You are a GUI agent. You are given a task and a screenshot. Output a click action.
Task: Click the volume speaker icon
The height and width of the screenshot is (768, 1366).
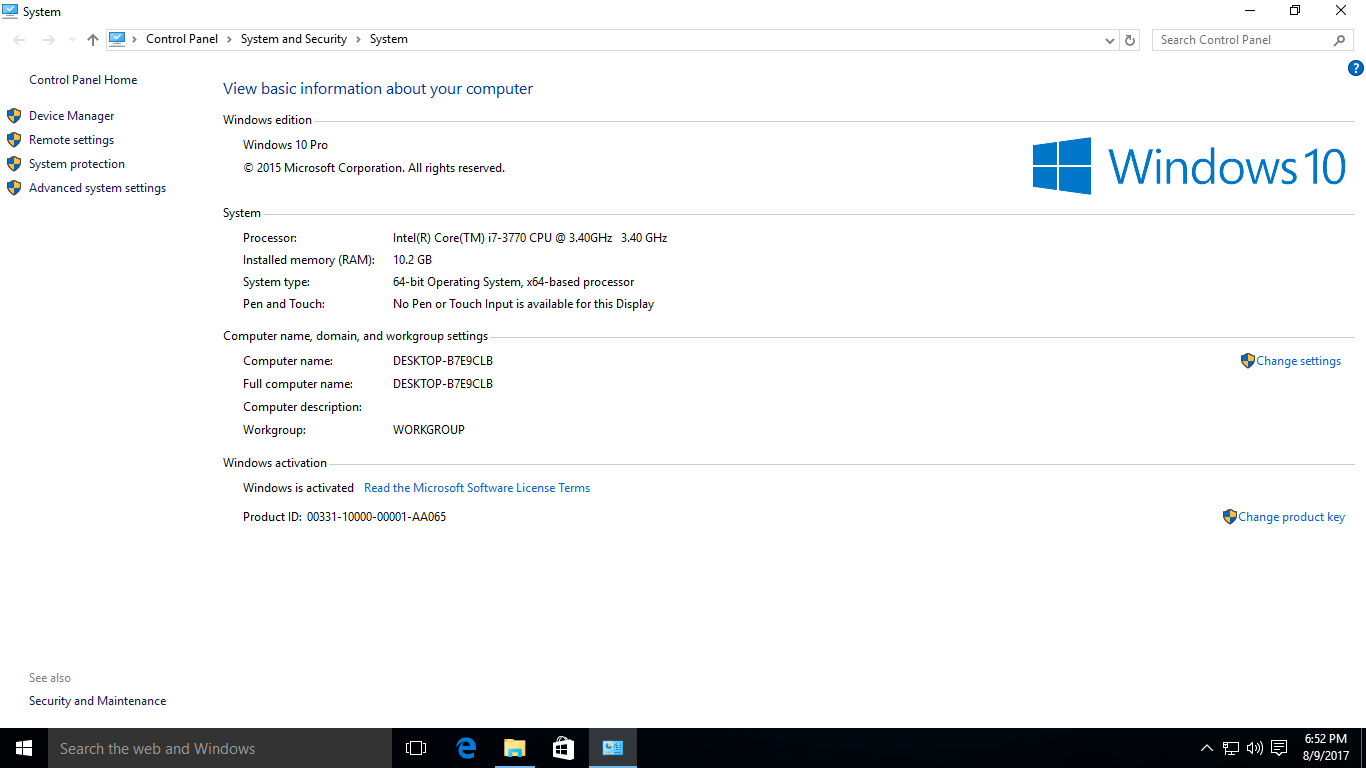coord(1255,748)
